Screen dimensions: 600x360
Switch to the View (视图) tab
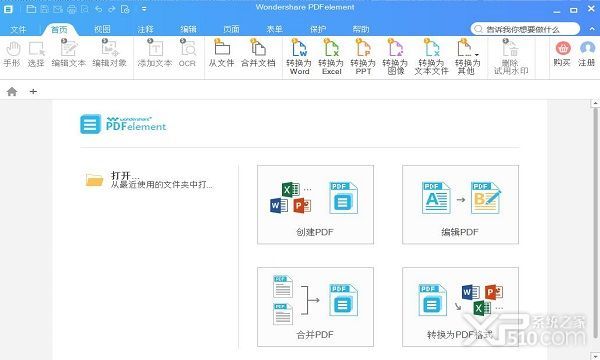coord(102,29)
